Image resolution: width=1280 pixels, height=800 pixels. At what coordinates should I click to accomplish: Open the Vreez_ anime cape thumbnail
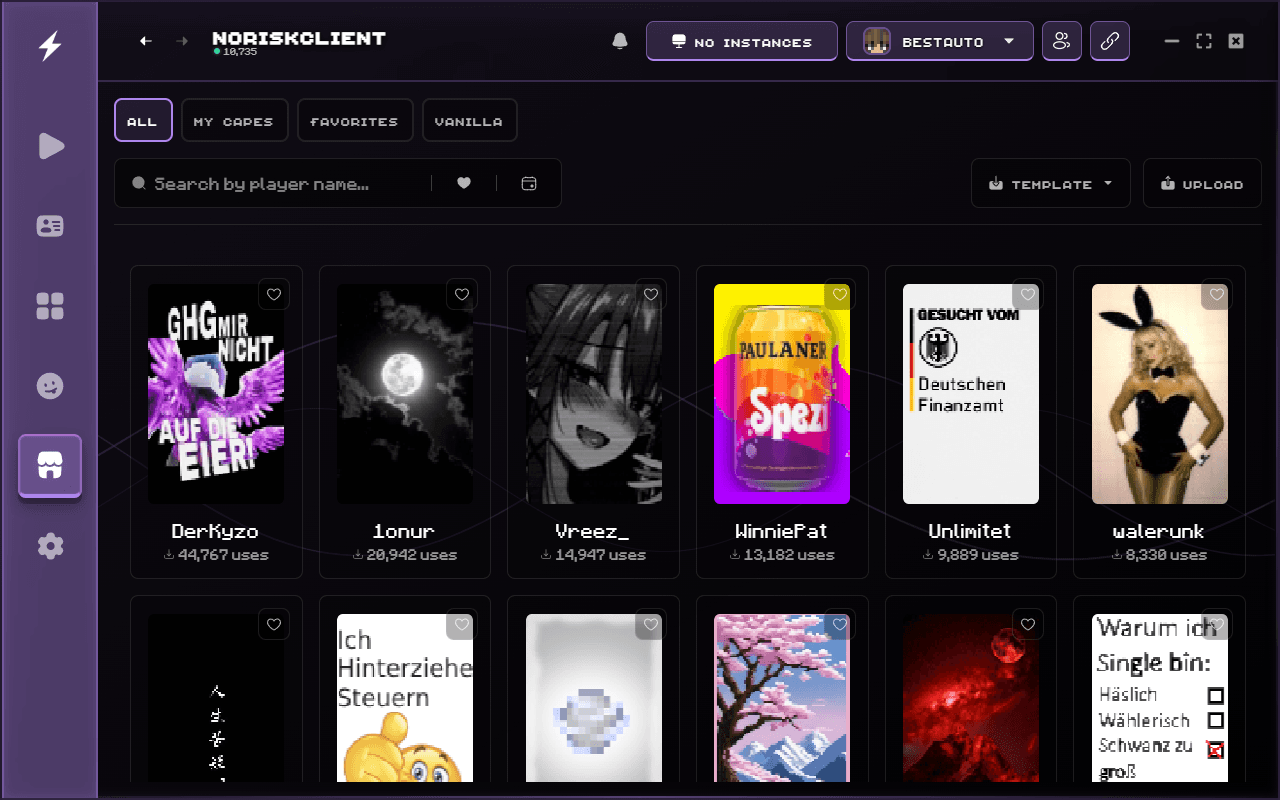(x=594, y=394)
